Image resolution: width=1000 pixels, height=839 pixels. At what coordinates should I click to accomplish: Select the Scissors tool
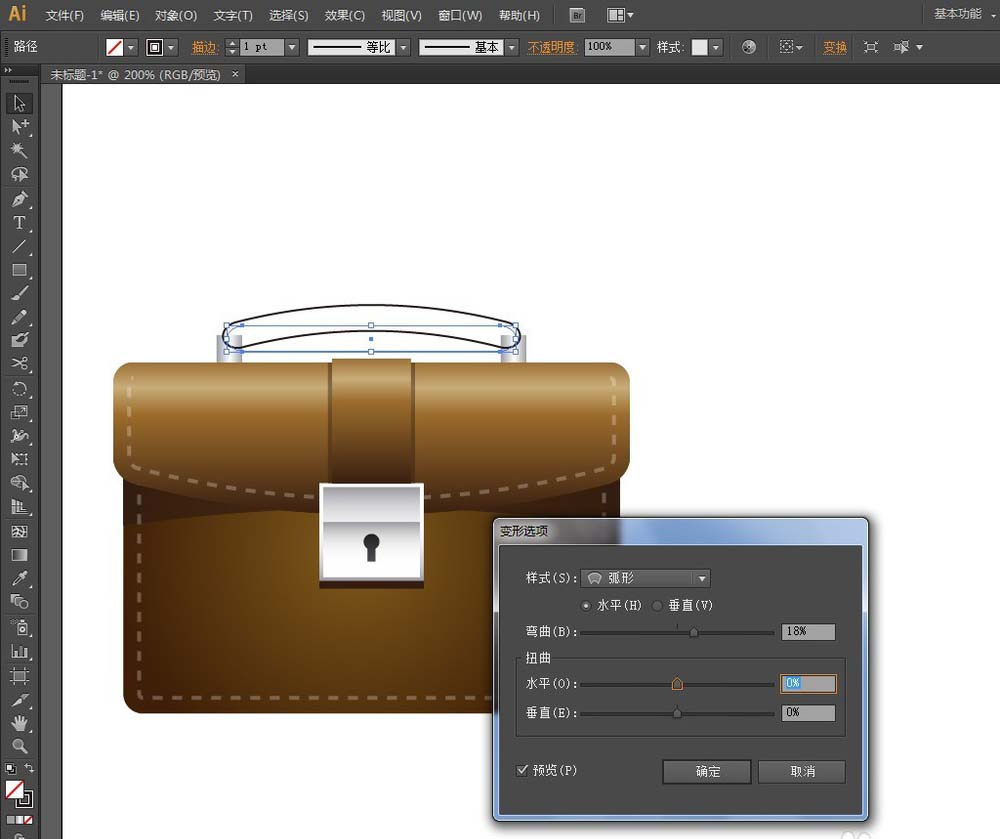coord(19,363)
